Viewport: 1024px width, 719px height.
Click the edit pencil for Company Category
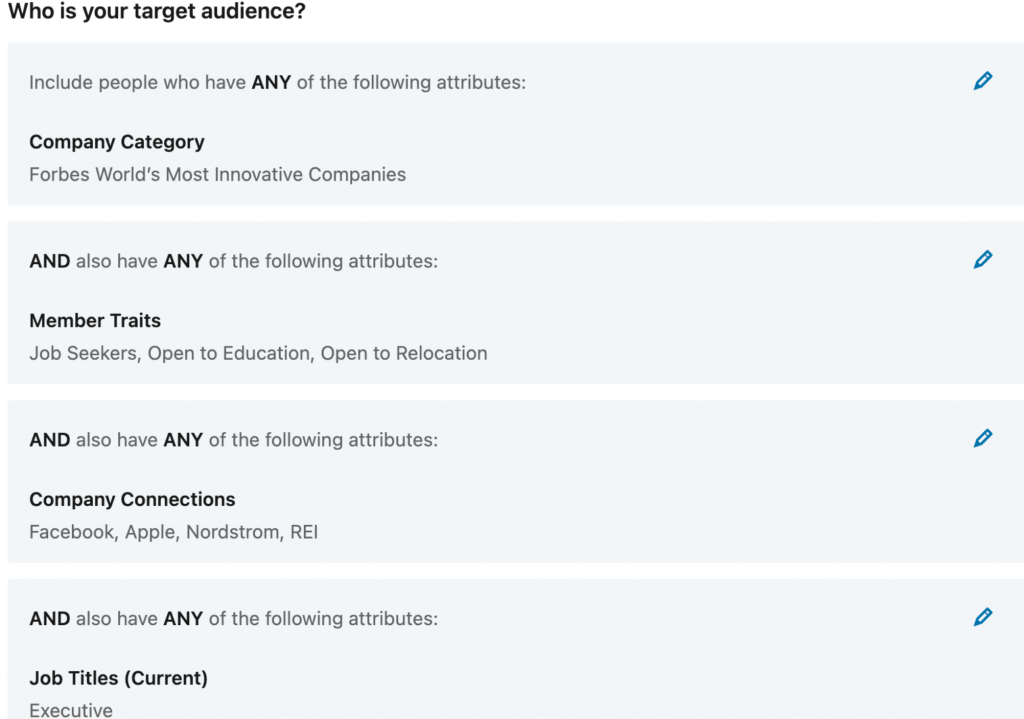click(983, 81)
